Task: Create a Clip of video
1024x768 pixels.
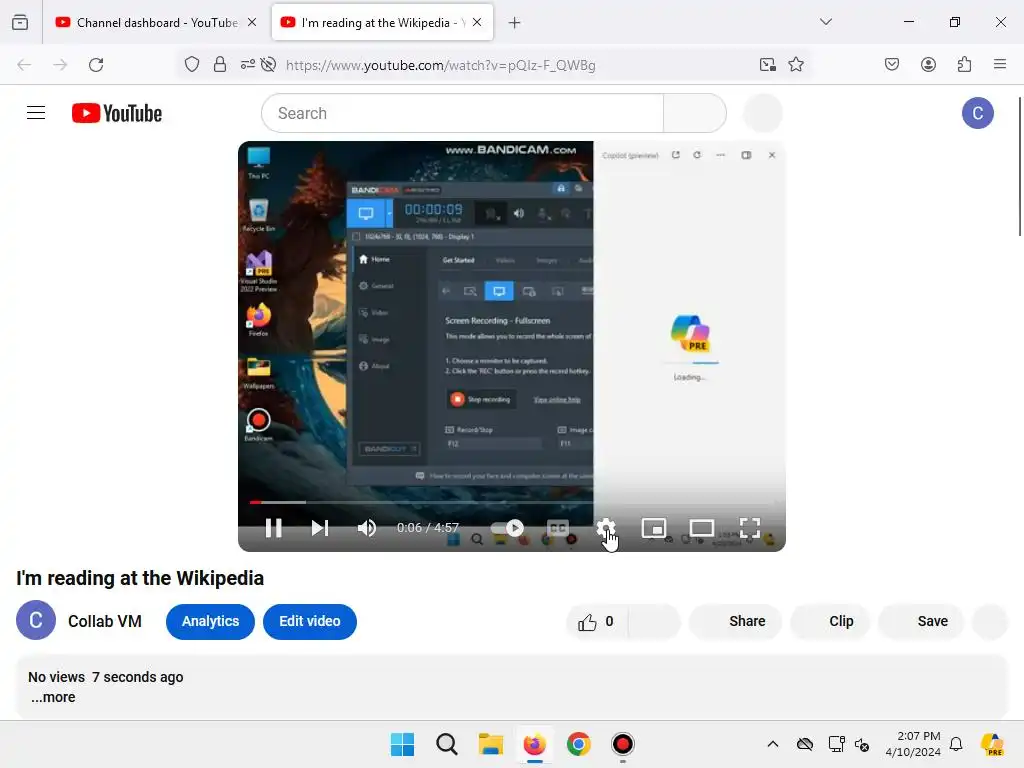Action: click(830, 621)
